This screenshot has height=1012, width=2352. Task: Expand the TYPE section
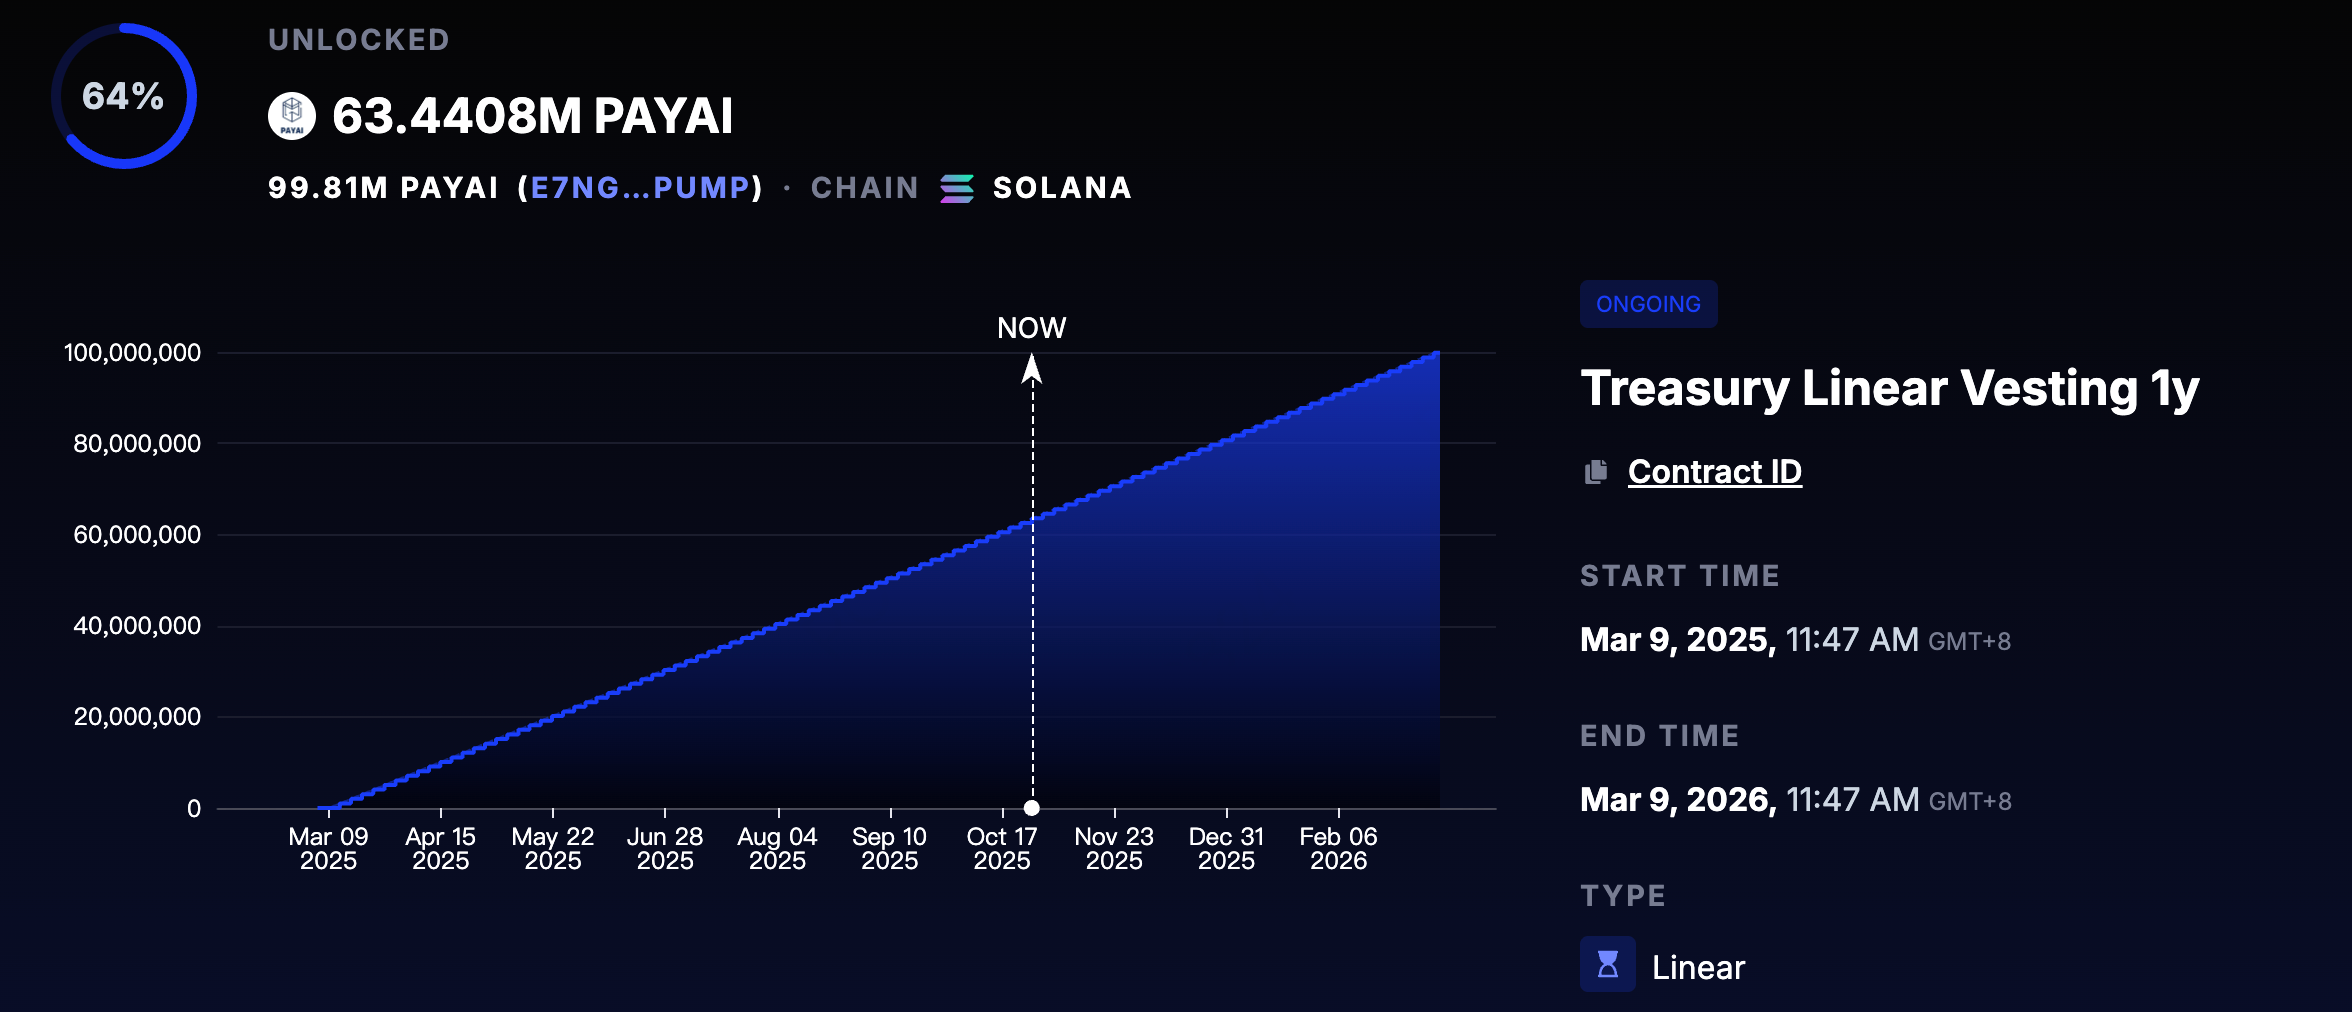point(1622,895)
